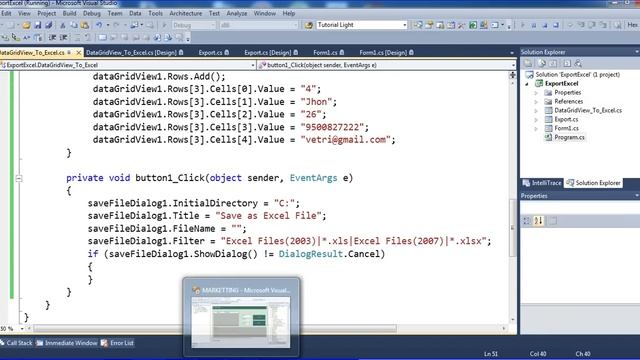Click Solution Explorer View Code icon
Viewport: 640px width, 360px height.
(567, 63)
